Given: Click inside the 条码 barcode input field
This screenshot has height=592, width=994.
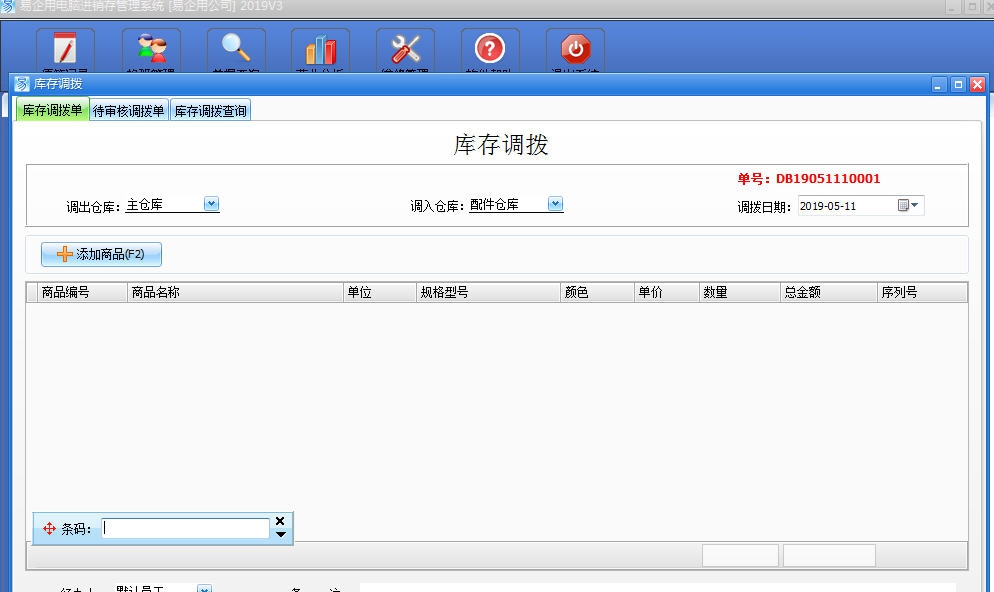Looking at the screenshot, I should point(184,528).
